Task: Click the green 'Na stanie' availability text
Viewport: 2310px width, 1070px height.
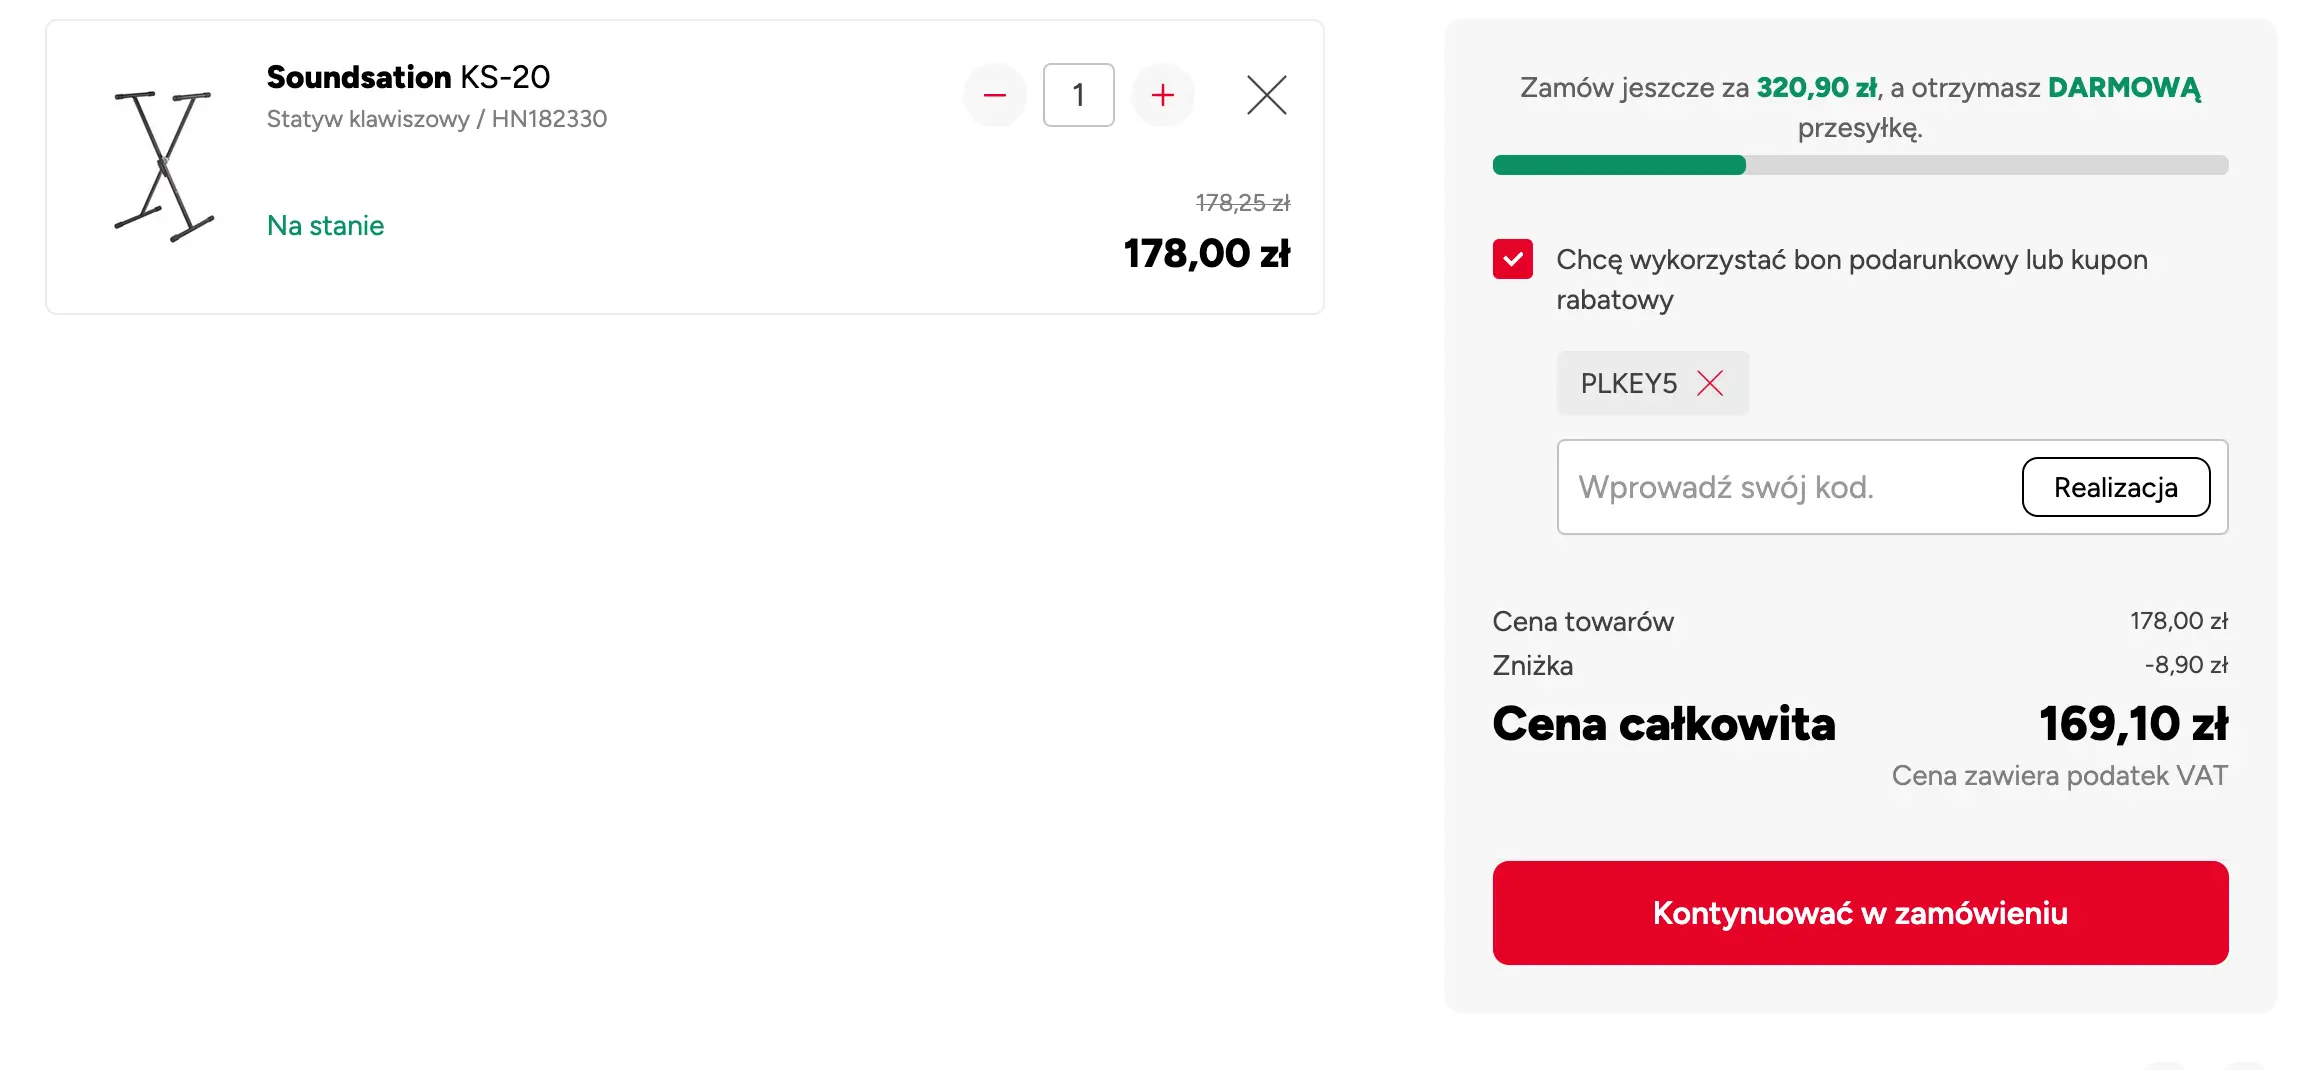Action: click(x=325, y=226)
